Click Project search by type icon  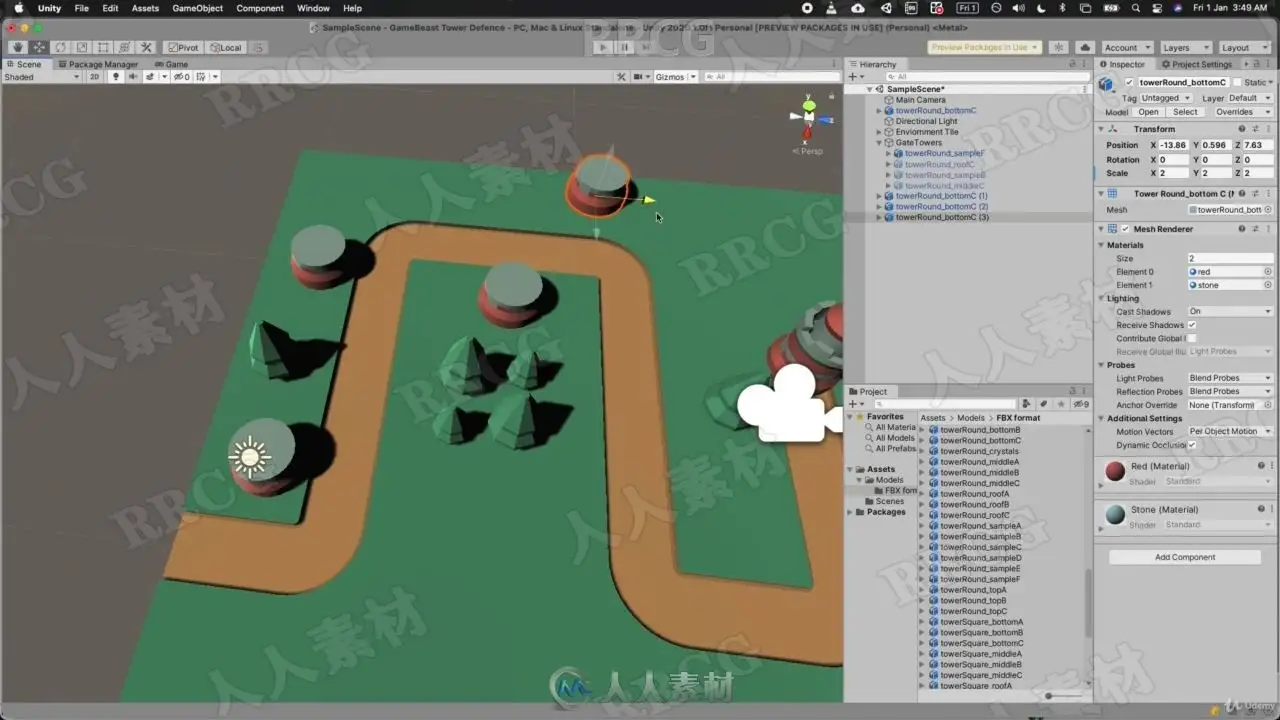[x=1026, y=404]
